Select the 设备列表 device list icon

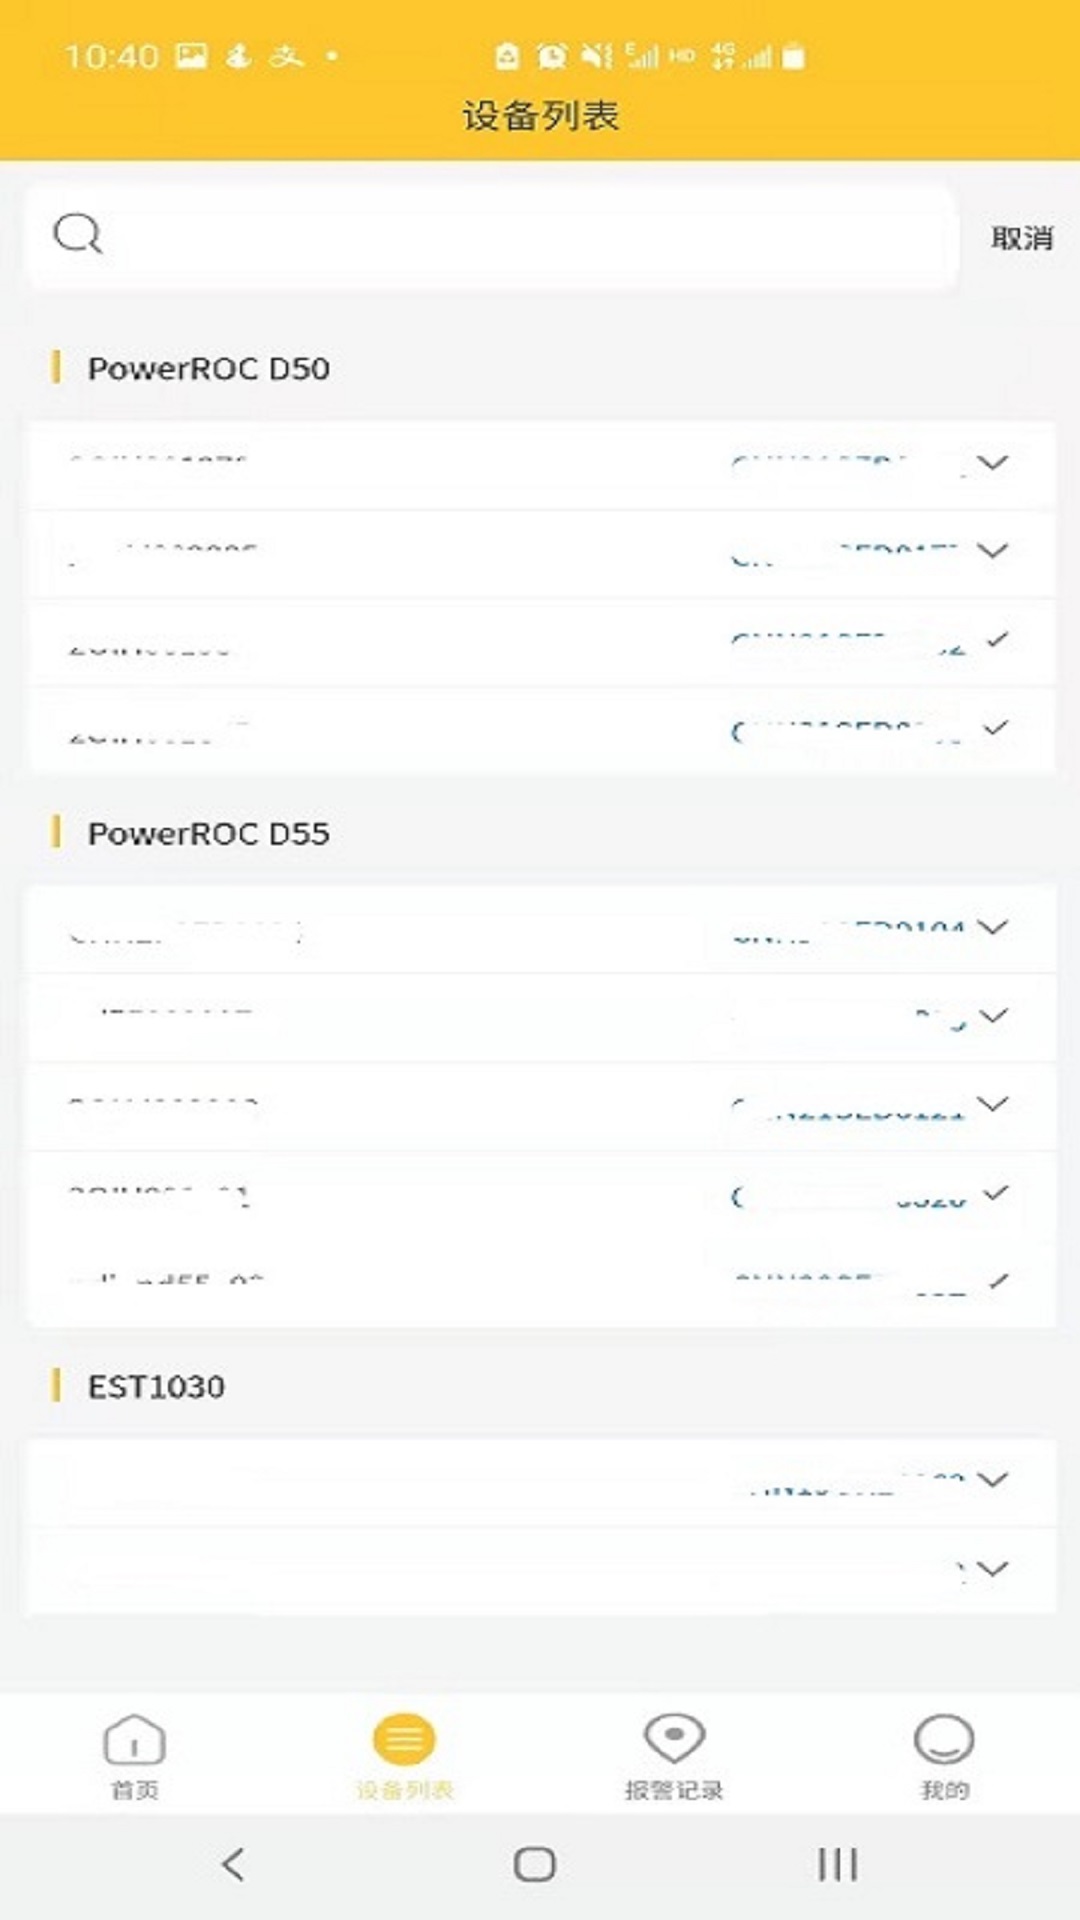[404, 1739]
